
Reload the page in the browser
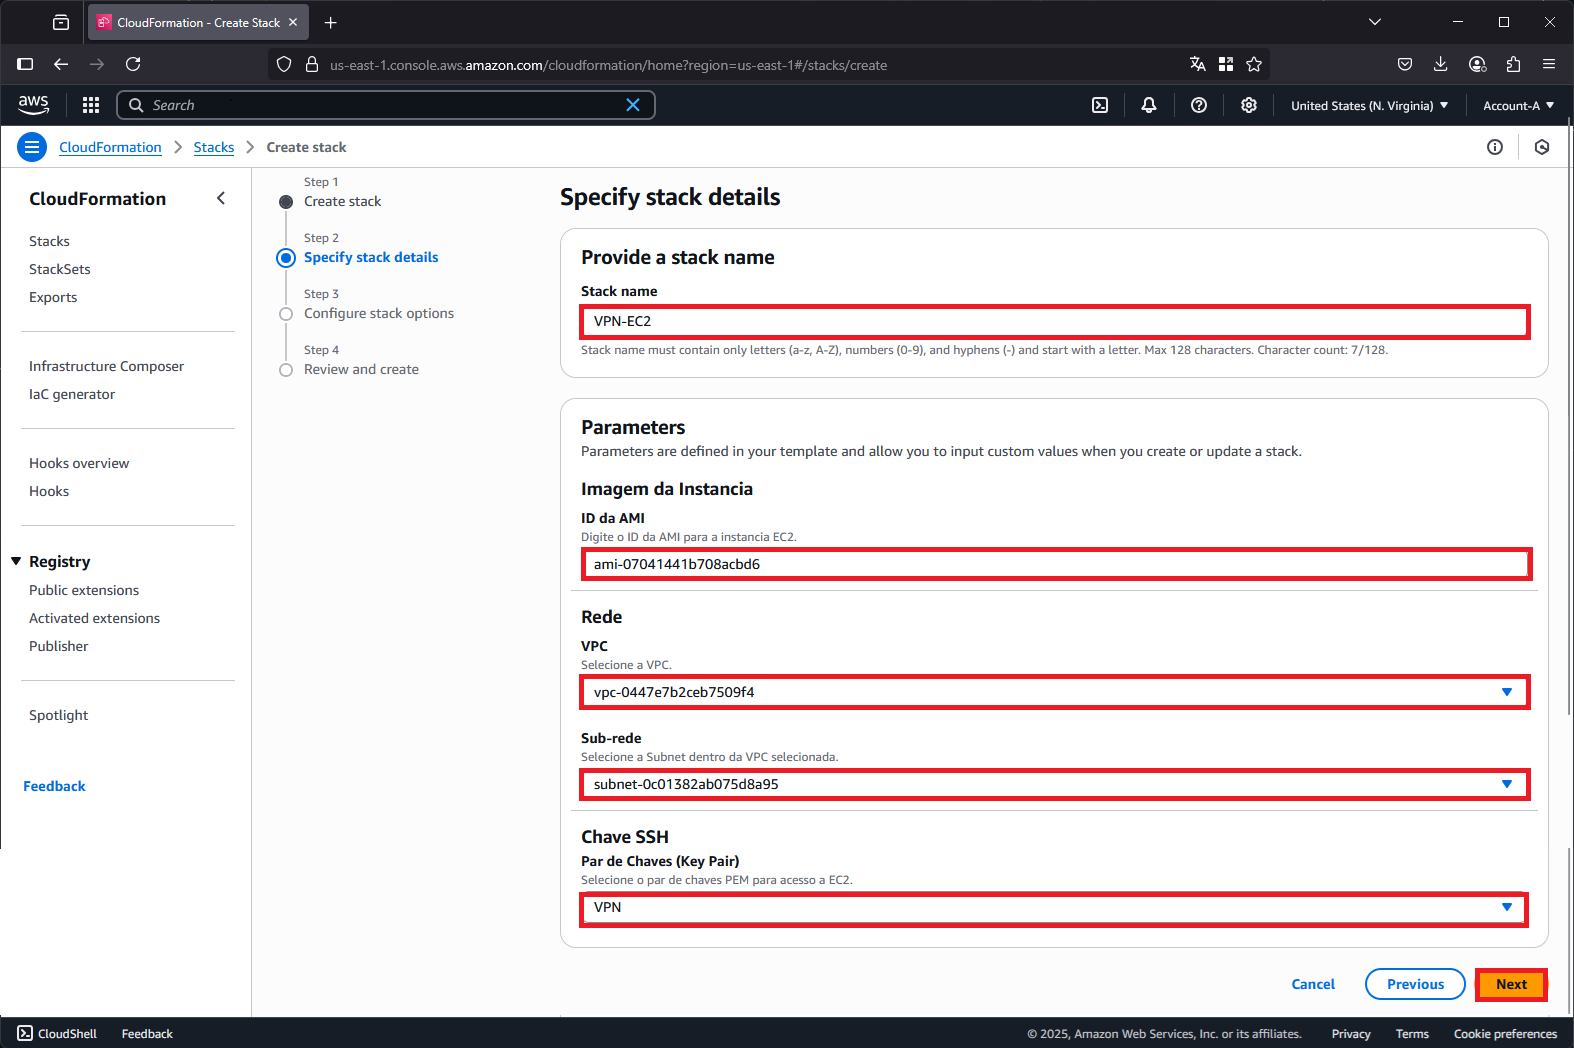133,64
